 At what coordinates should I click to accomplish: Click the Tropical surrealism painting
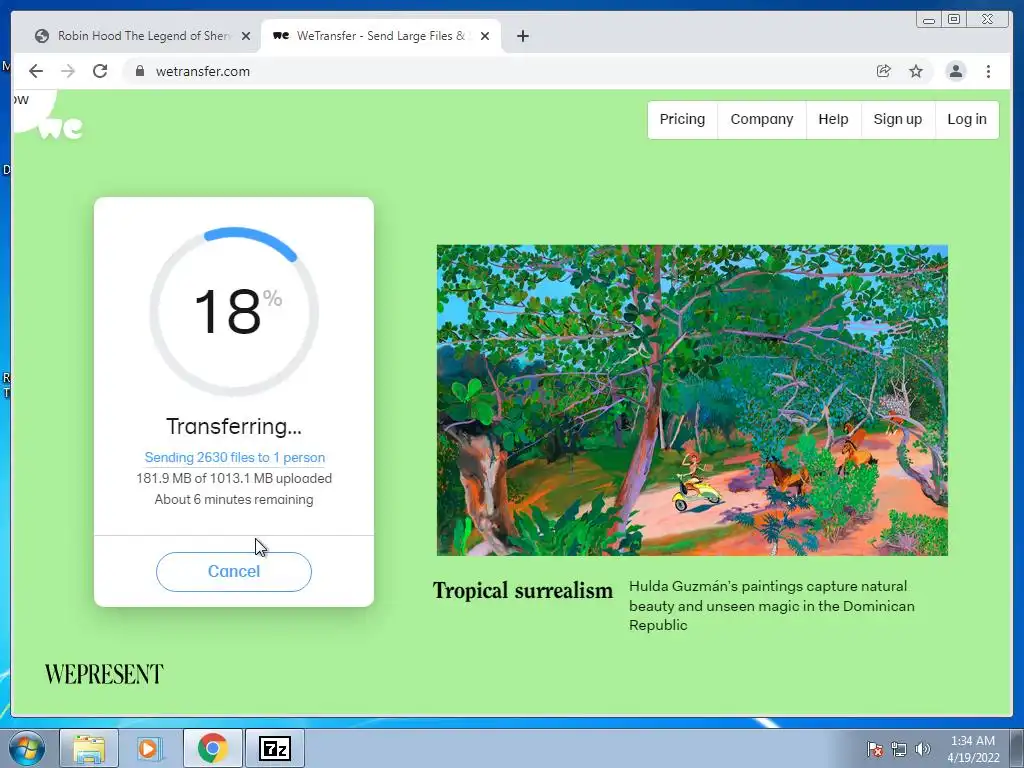coord(692,400)
